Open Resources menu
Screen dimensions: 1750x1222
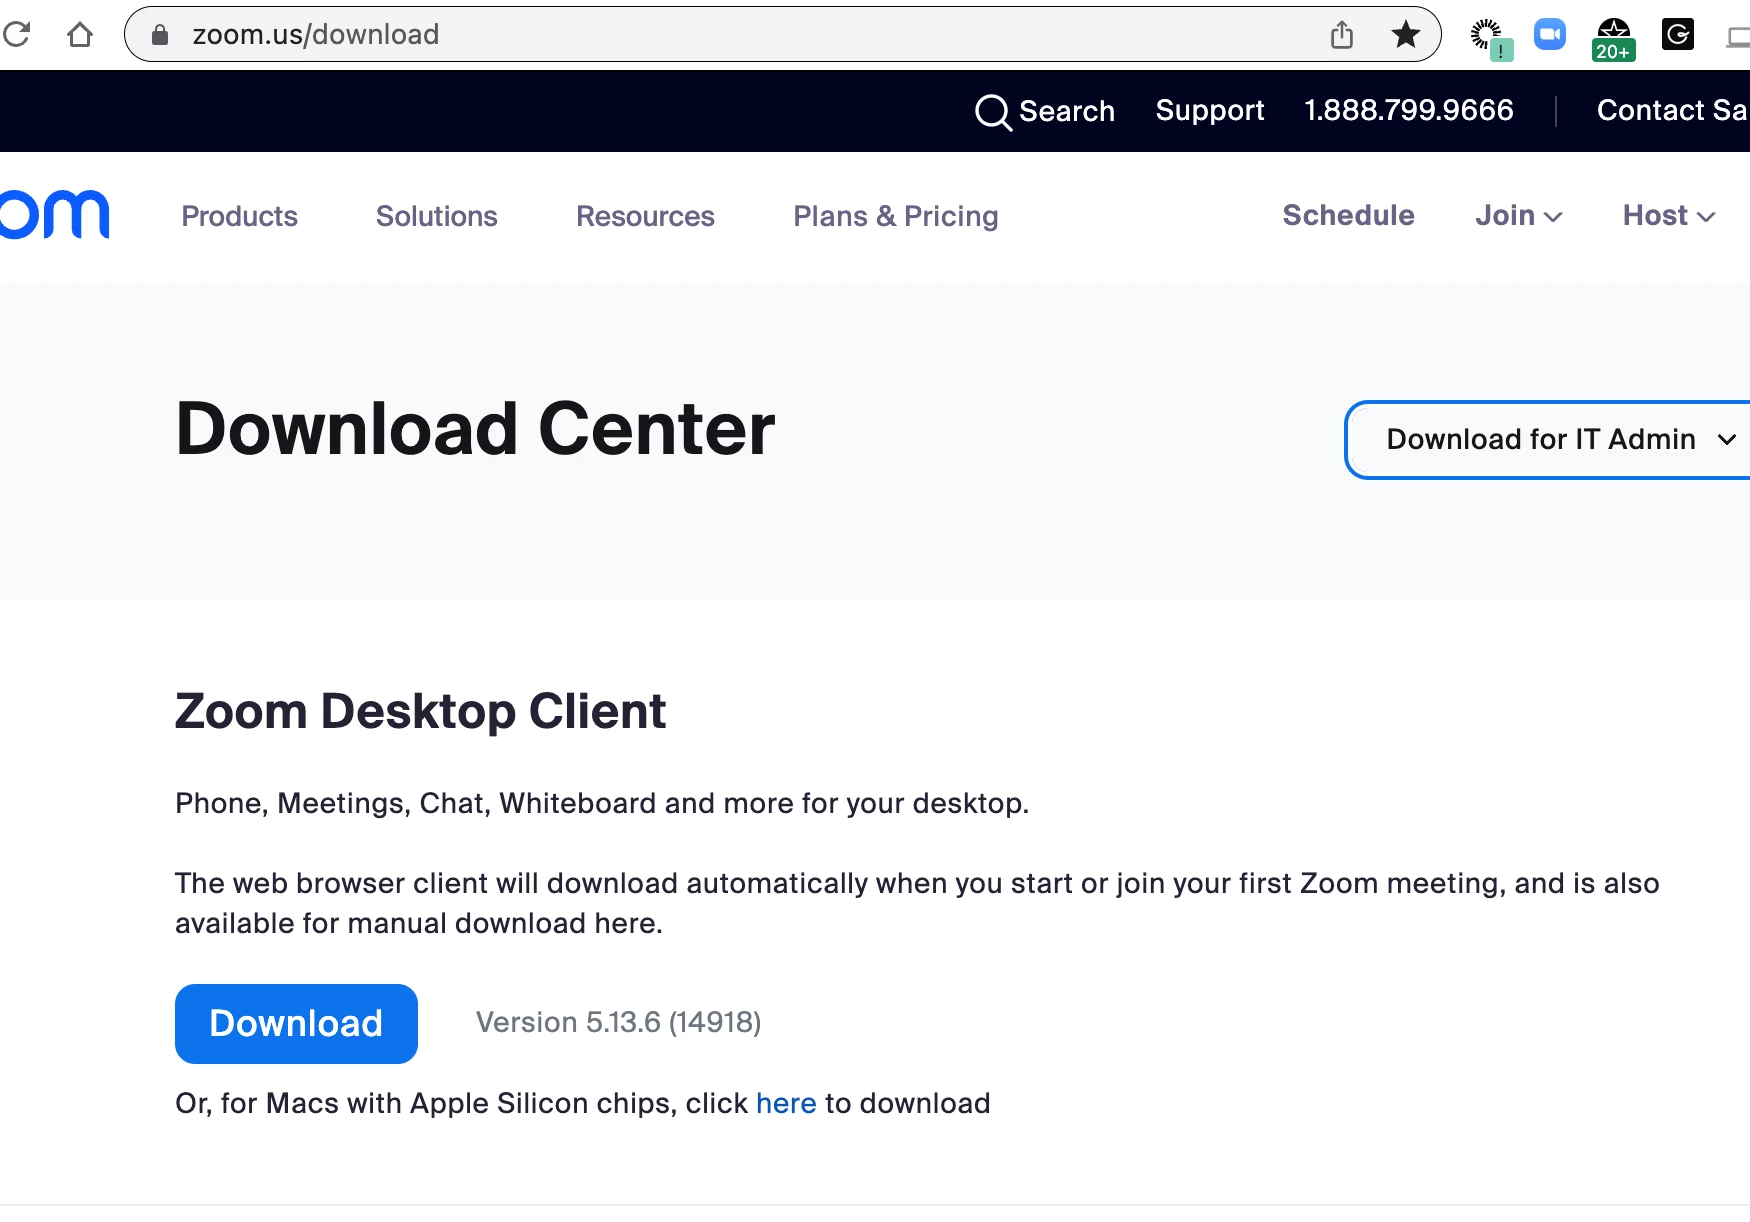click(x=645, y=216)
